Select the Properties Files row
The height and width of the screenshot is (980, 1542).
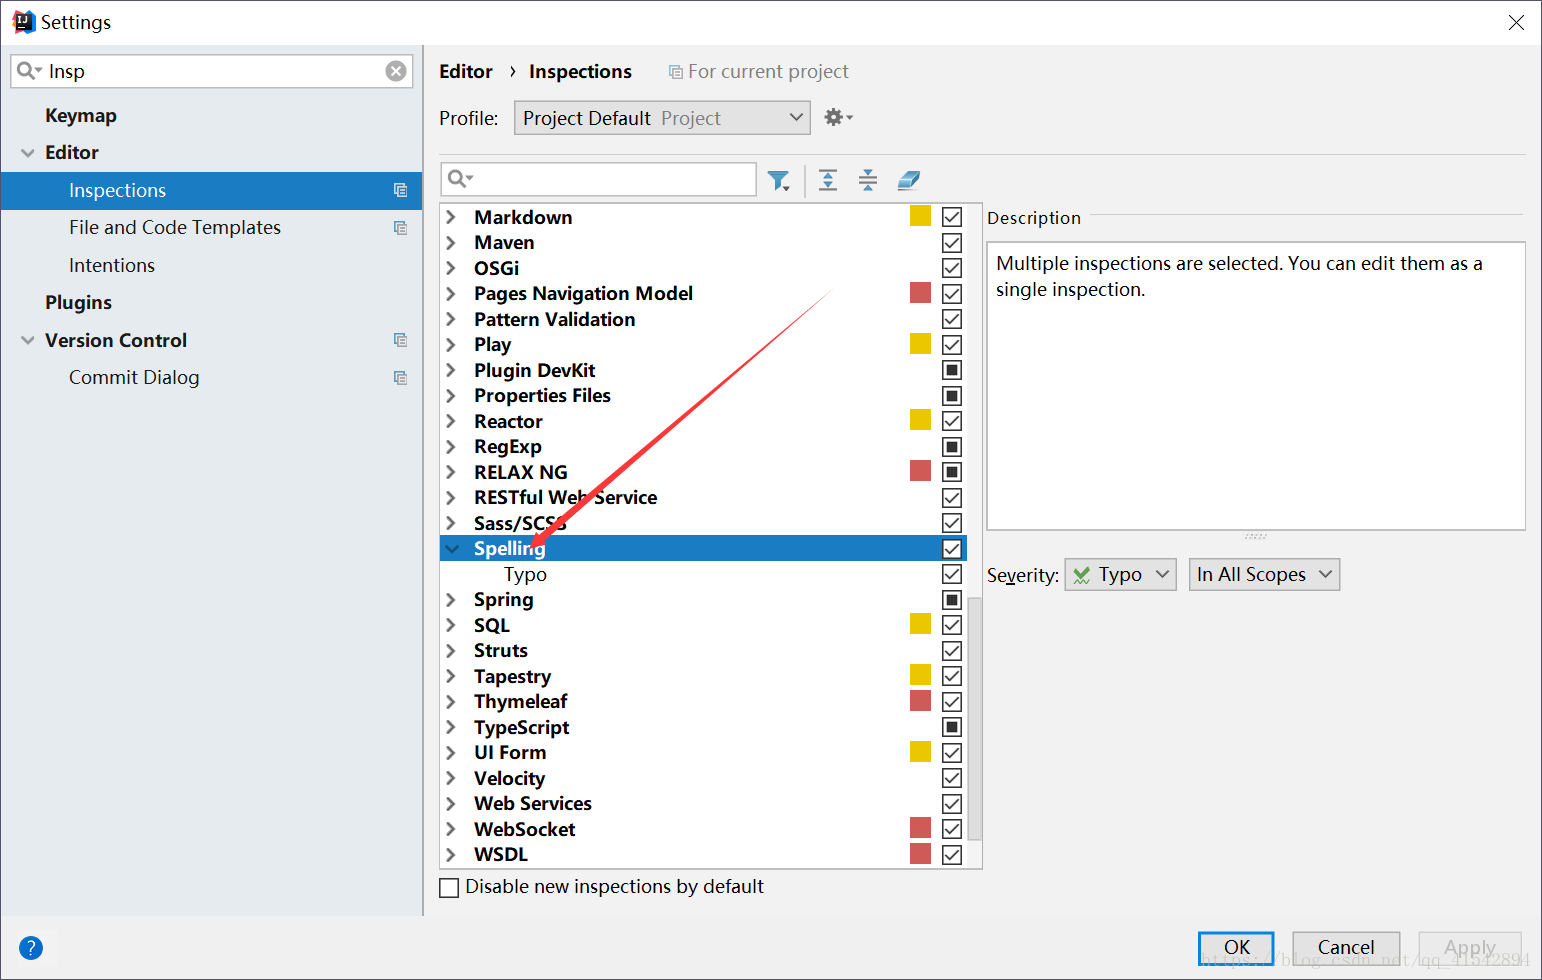click(x=703, y=396)
